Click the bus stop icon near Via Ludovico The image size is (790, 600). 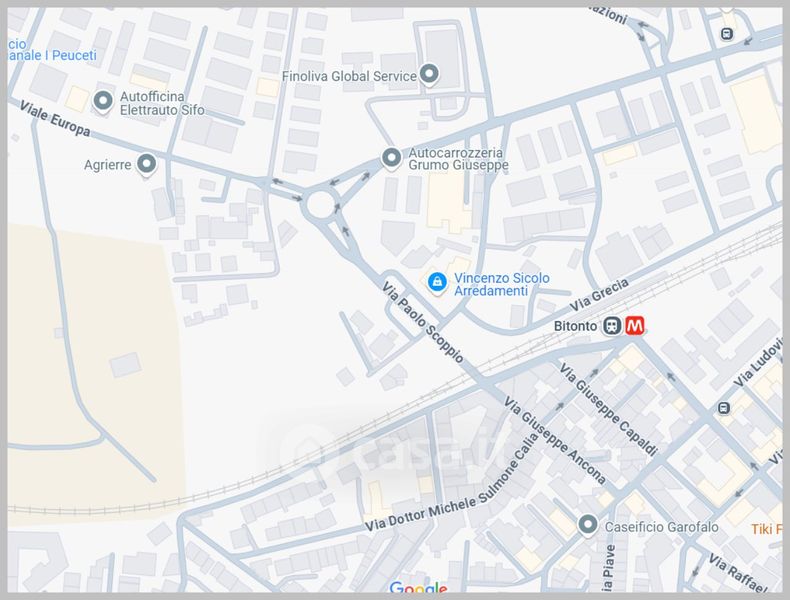click(724, 408)
